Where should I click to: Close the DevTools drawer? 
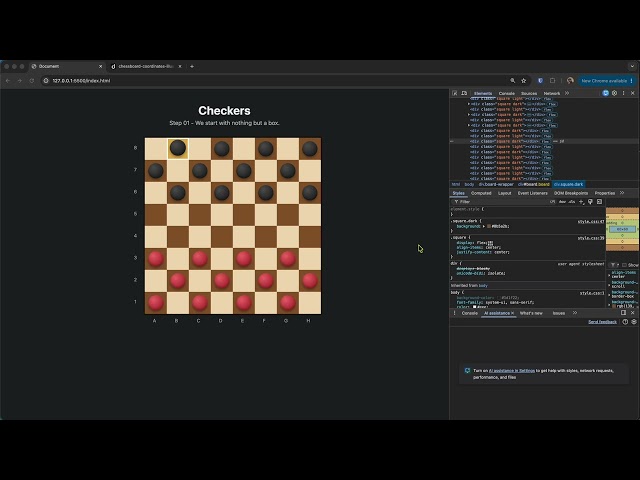[633, 313]
